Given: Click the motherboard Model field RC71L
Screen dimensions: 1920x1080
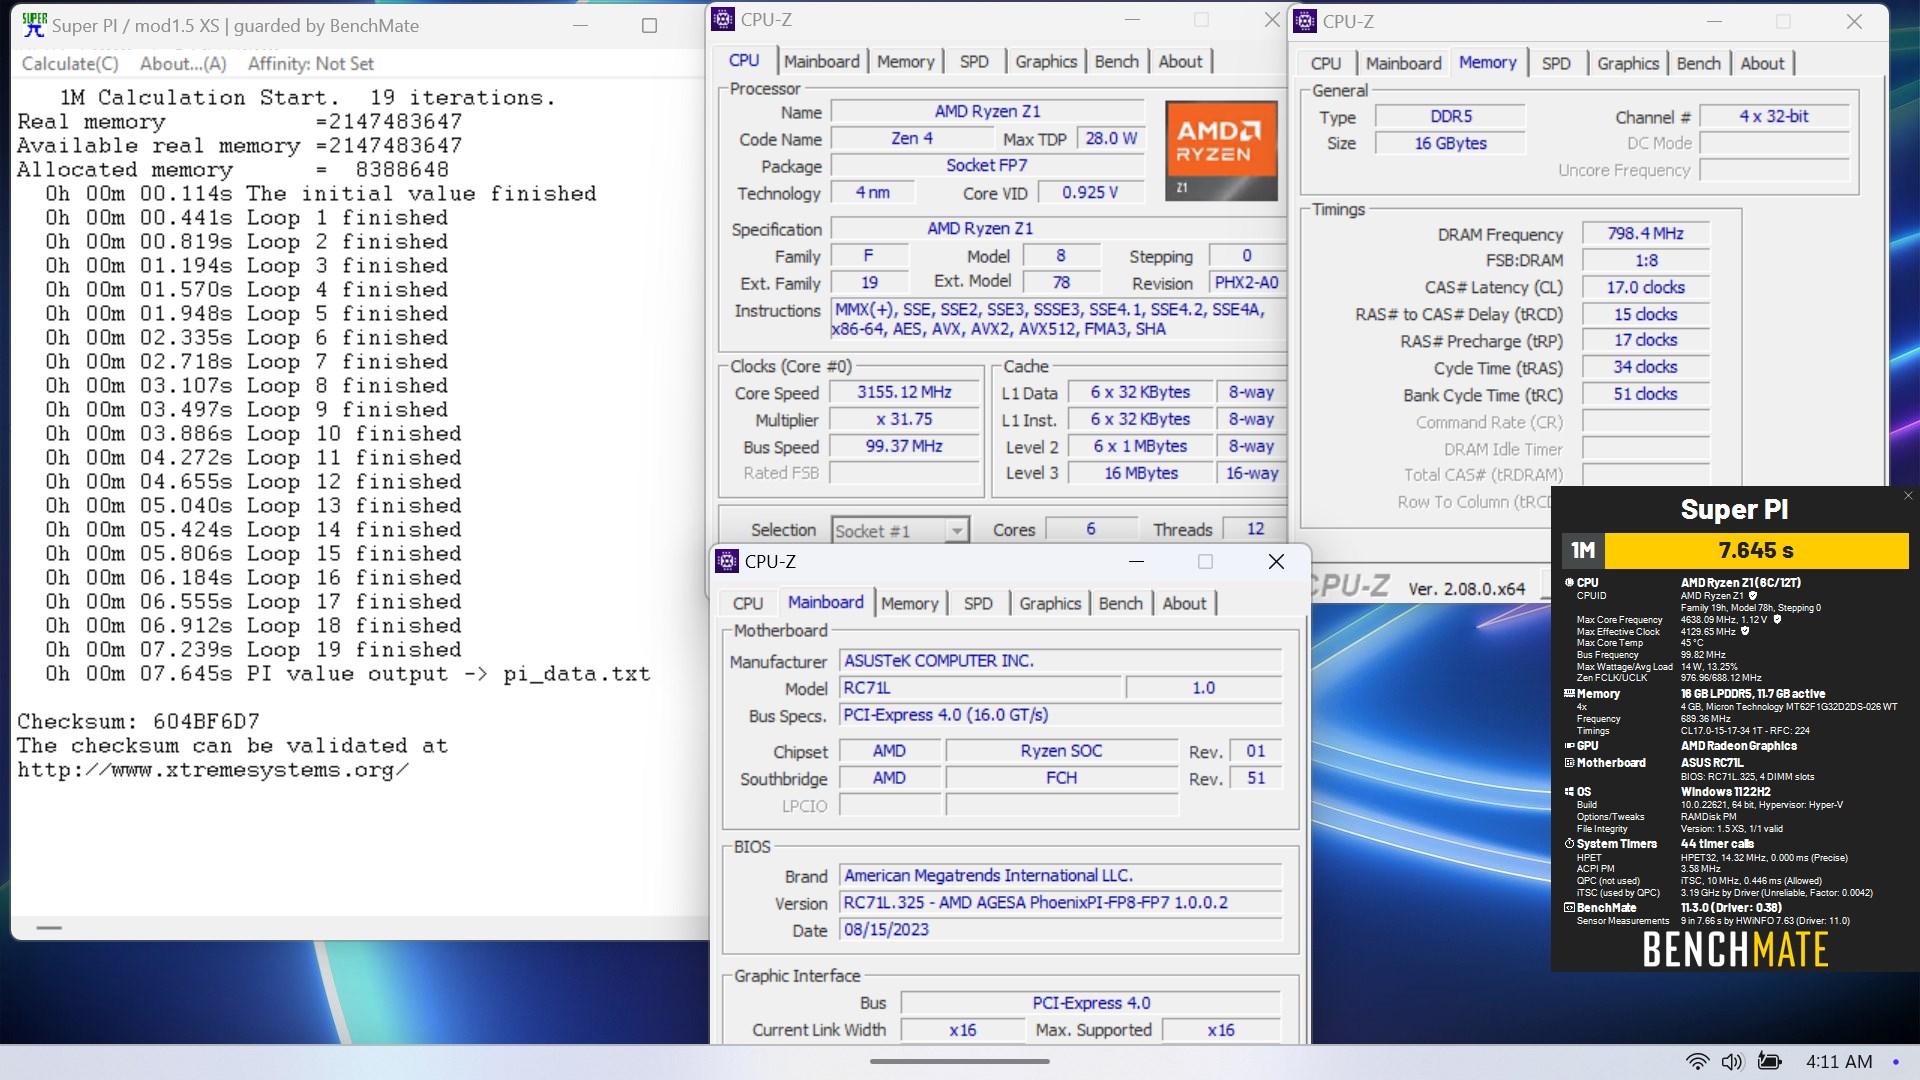Looking at the screenshot, I should [x=981, y=688].
